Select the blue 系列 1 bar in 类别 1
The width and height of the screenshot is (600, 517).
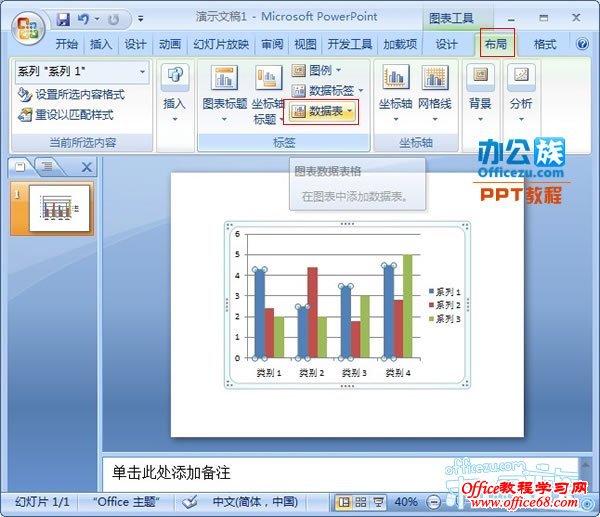coord(259,314)
